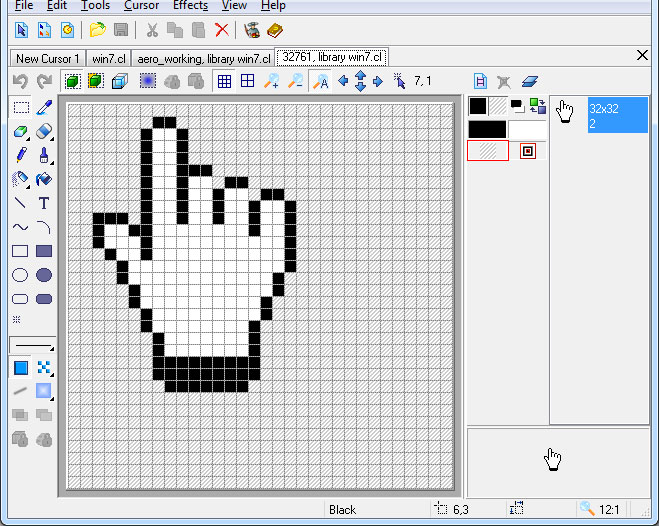Click the save floppy disk icon
659x526 pixels.
click(x=121, y=30)
